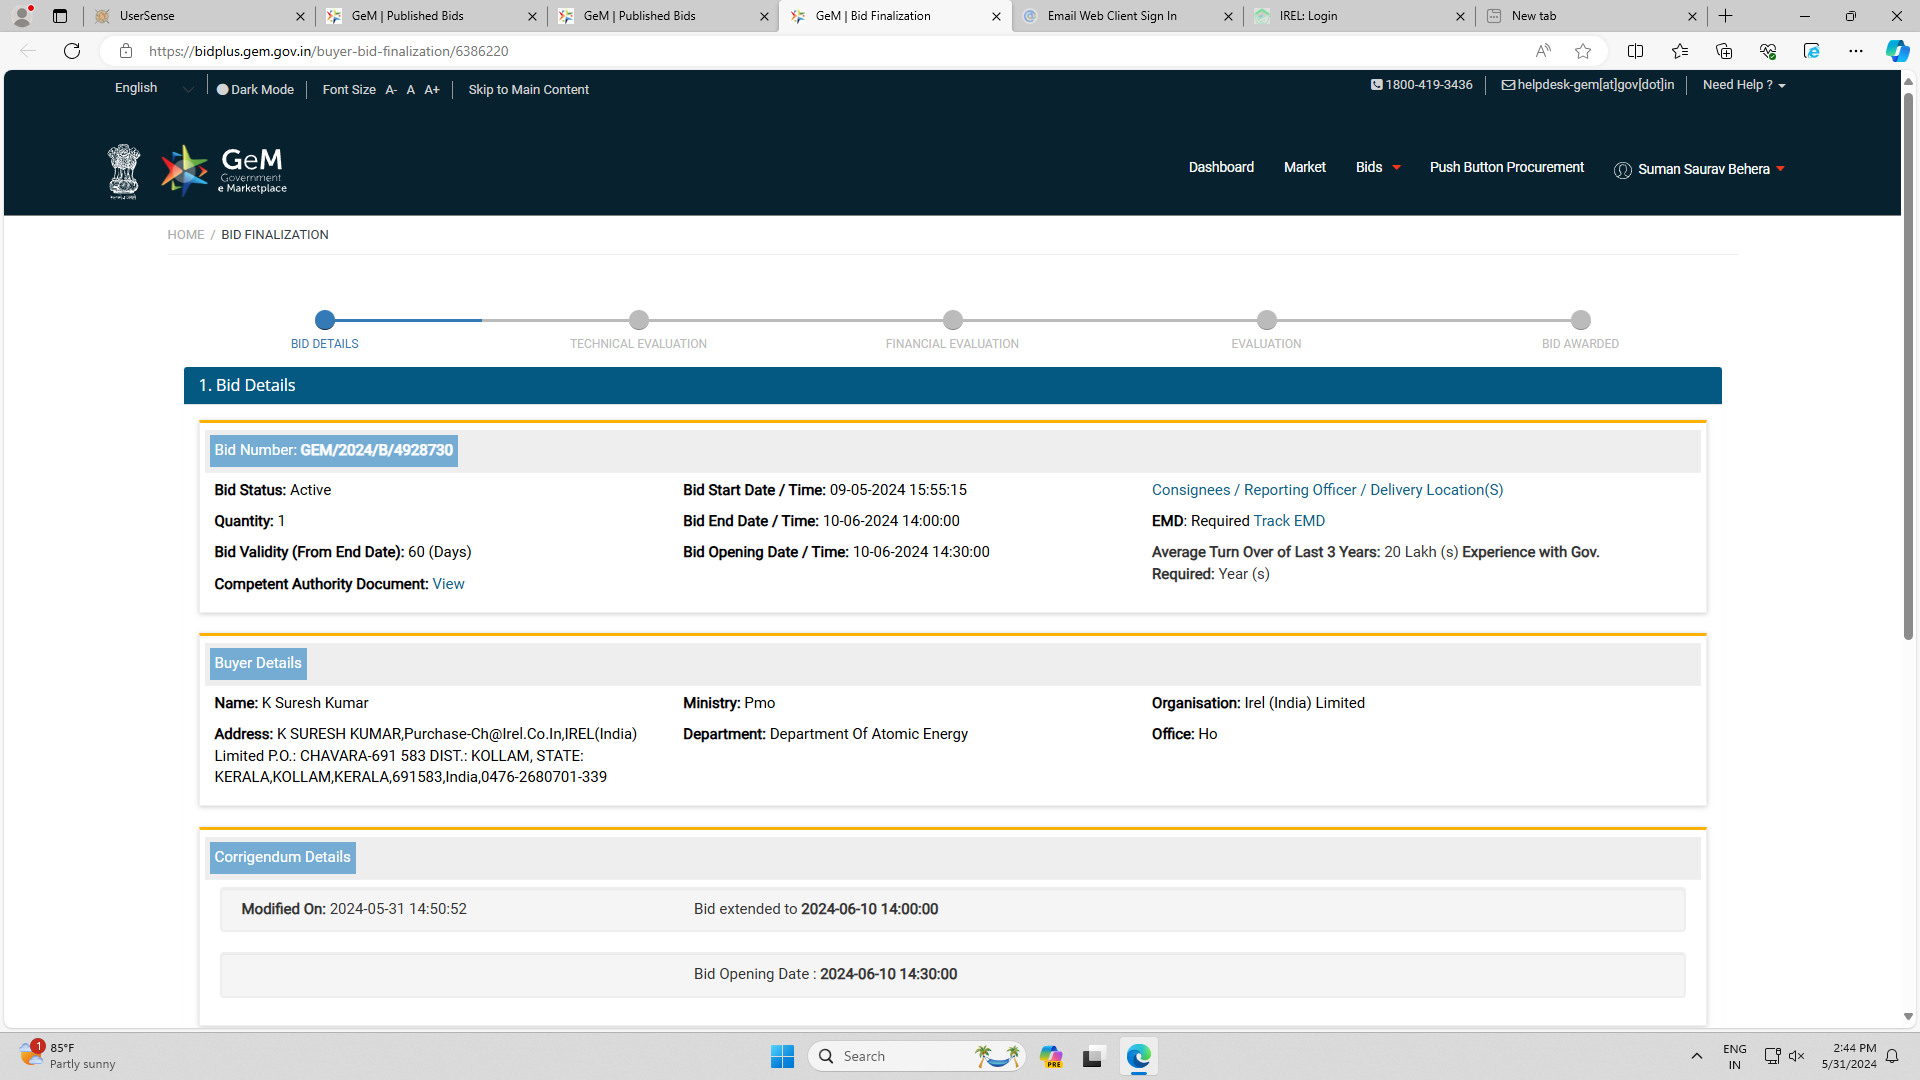Increase font size with A+
This screenshot has width=1920, height=1080.
click(x=432, y=90)
